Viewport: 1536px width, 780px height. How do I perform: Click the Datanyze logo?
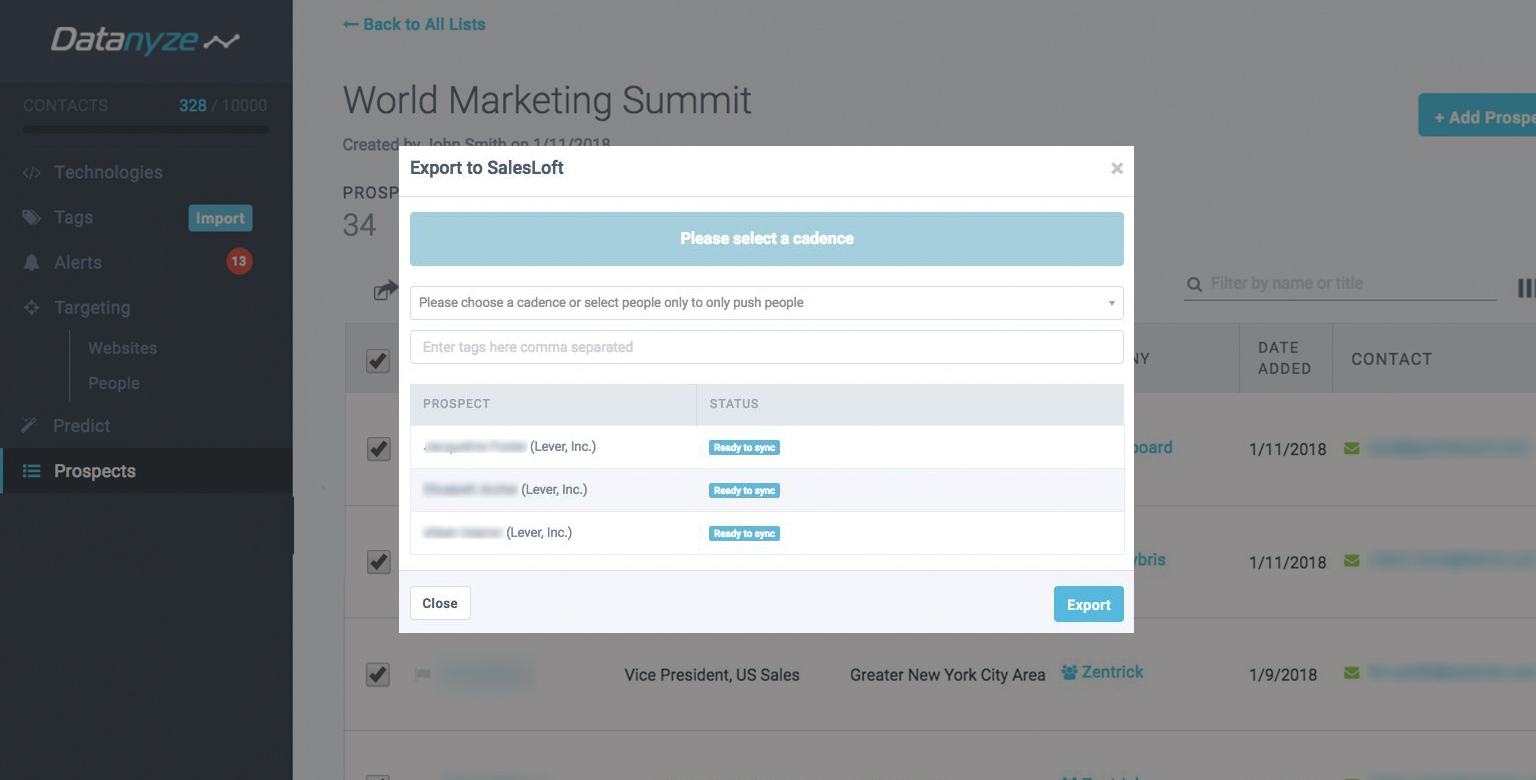145,41
